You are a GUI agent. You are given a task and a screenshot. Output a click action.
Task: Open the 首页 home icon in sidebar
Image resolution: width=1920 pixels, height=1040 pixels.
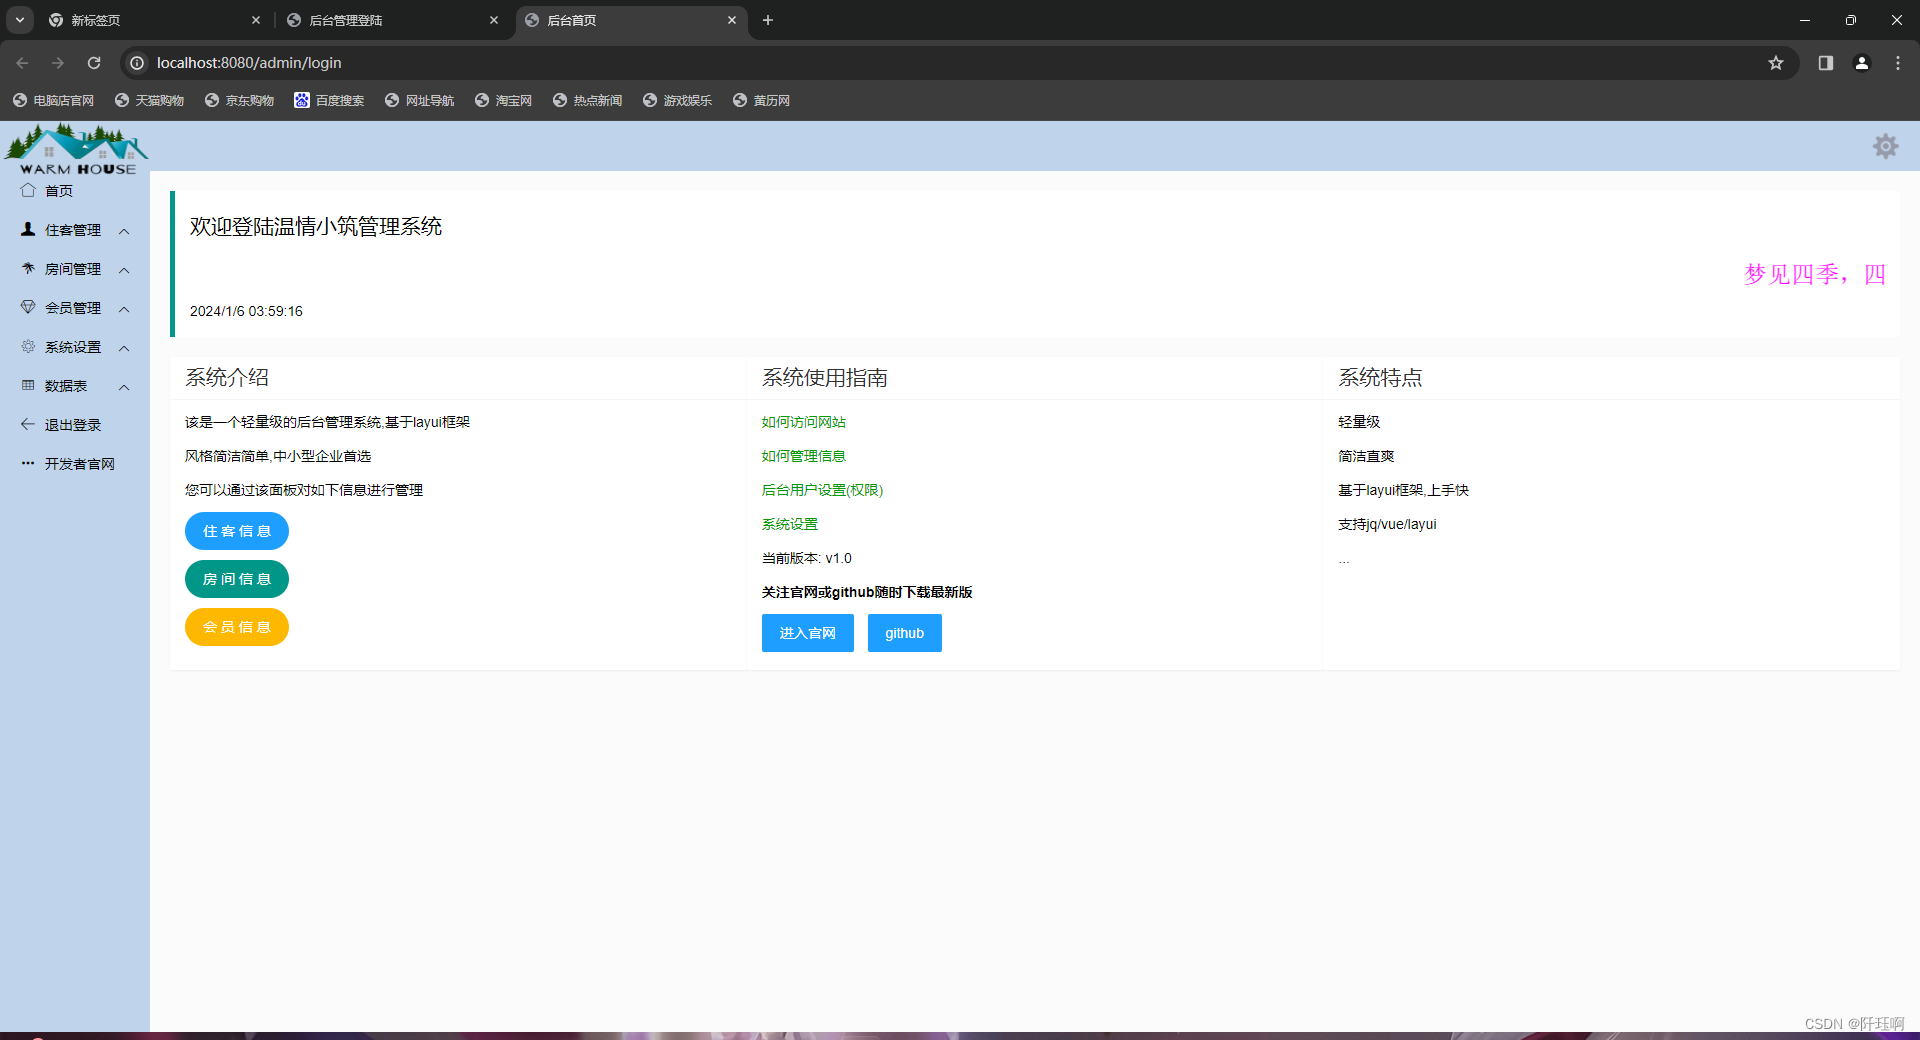coord(28,190)
